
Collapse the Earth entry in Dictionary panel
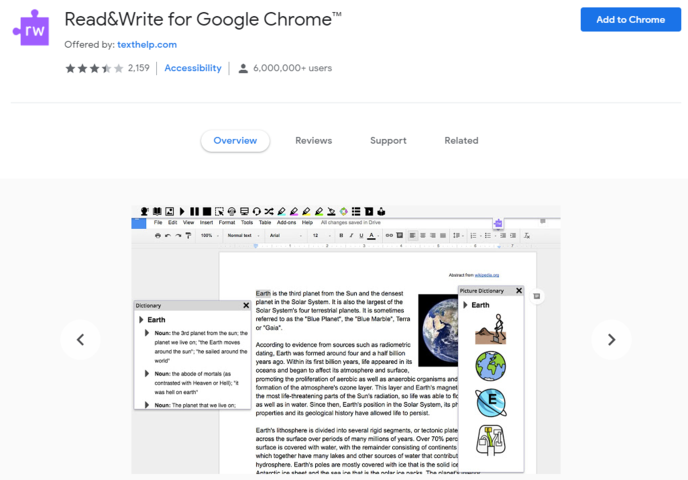pos(141,320)
